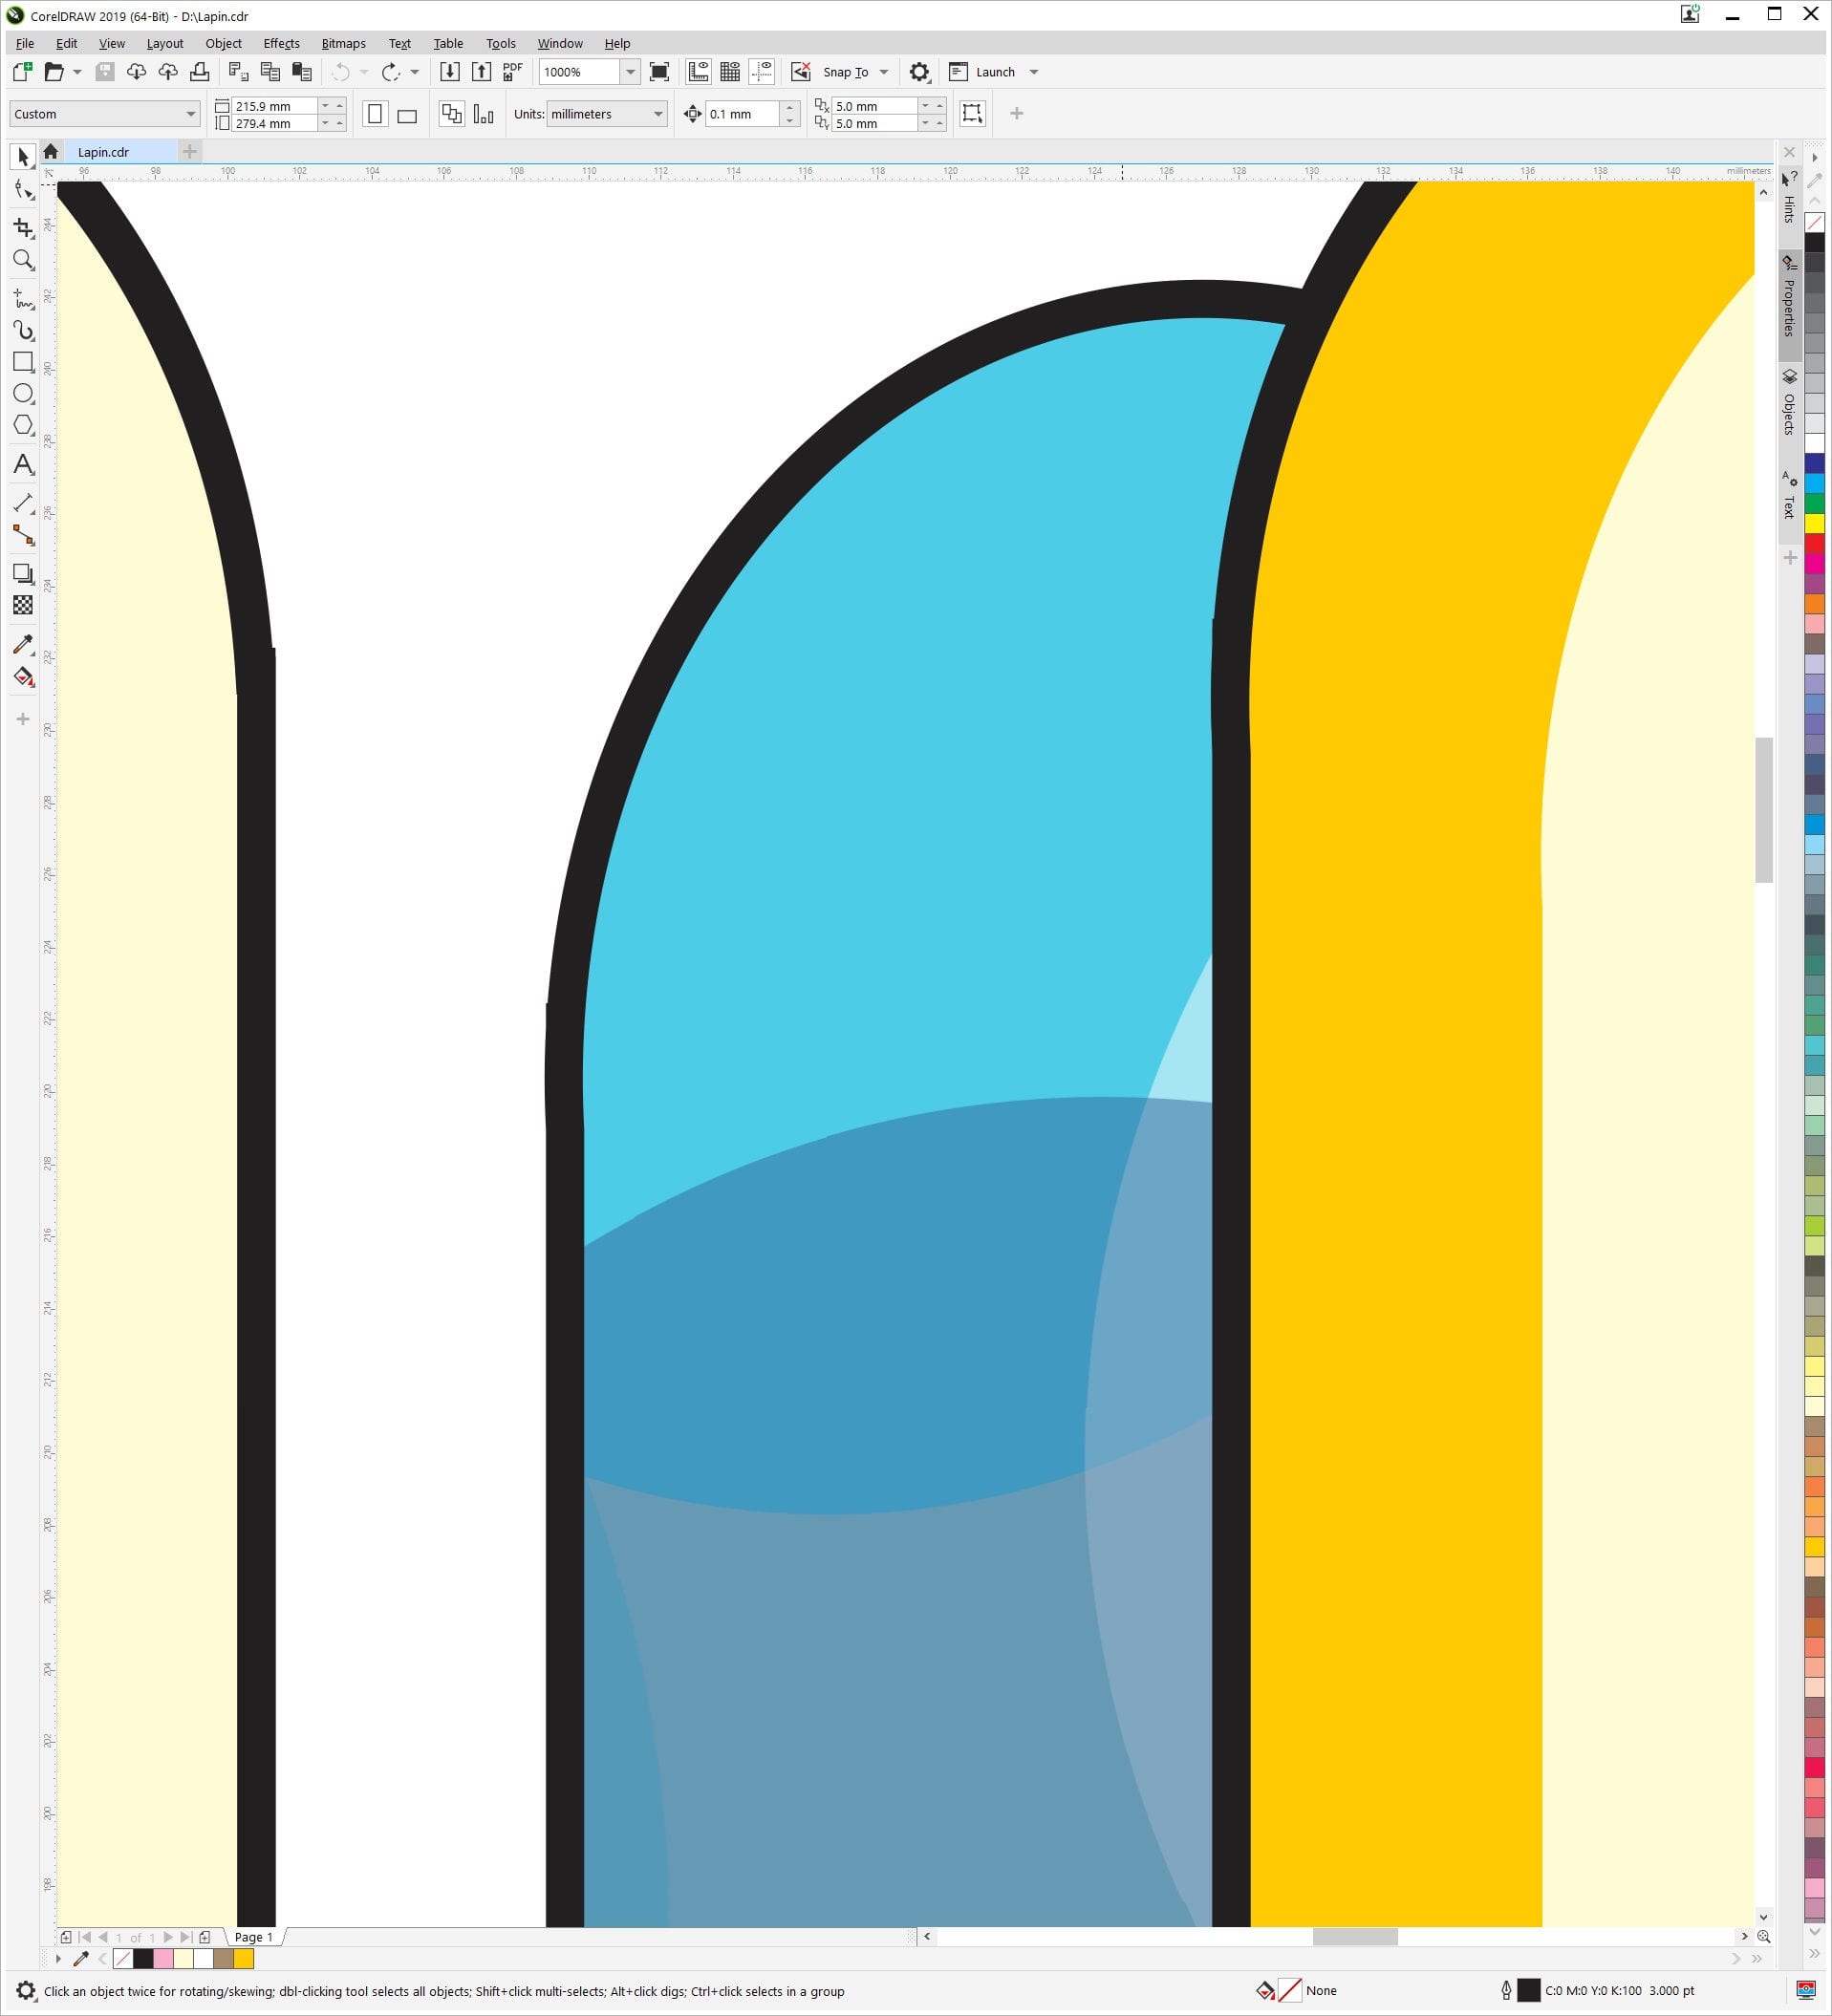Switch to the Lapin.cdr document tab
Image resolution: width=1832 pixels, height=2016 pixels.
click(x=104, y=152)
